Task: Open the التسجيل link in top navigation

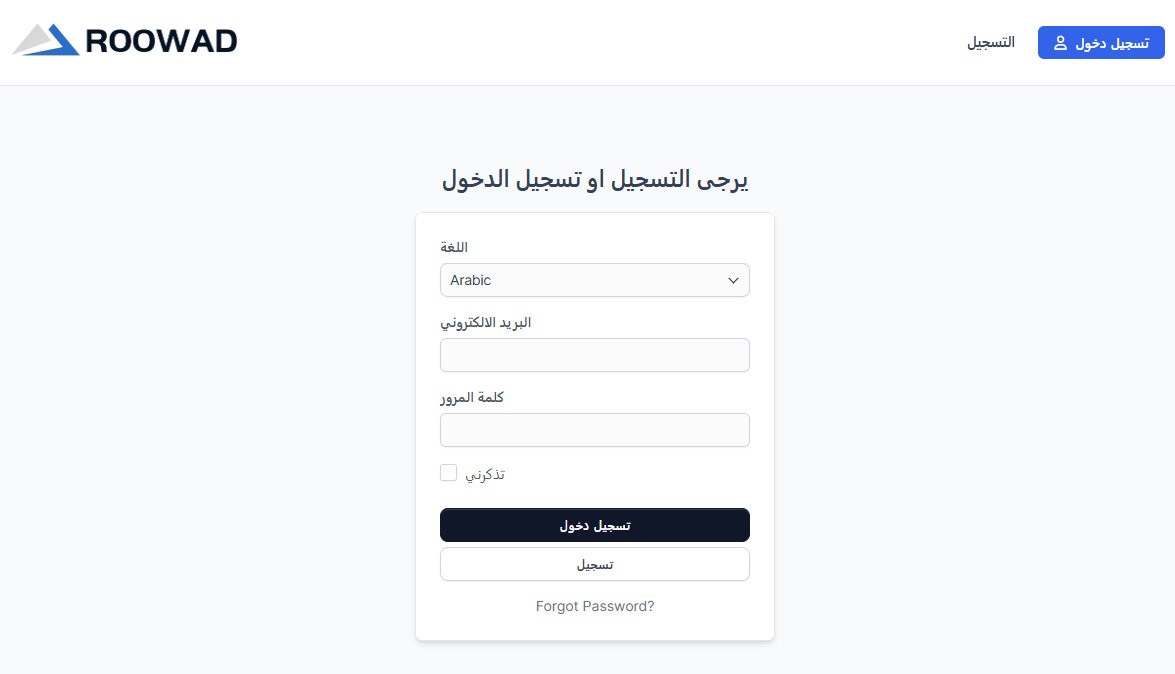Action: pyautogui.click(x=991, y=43)
